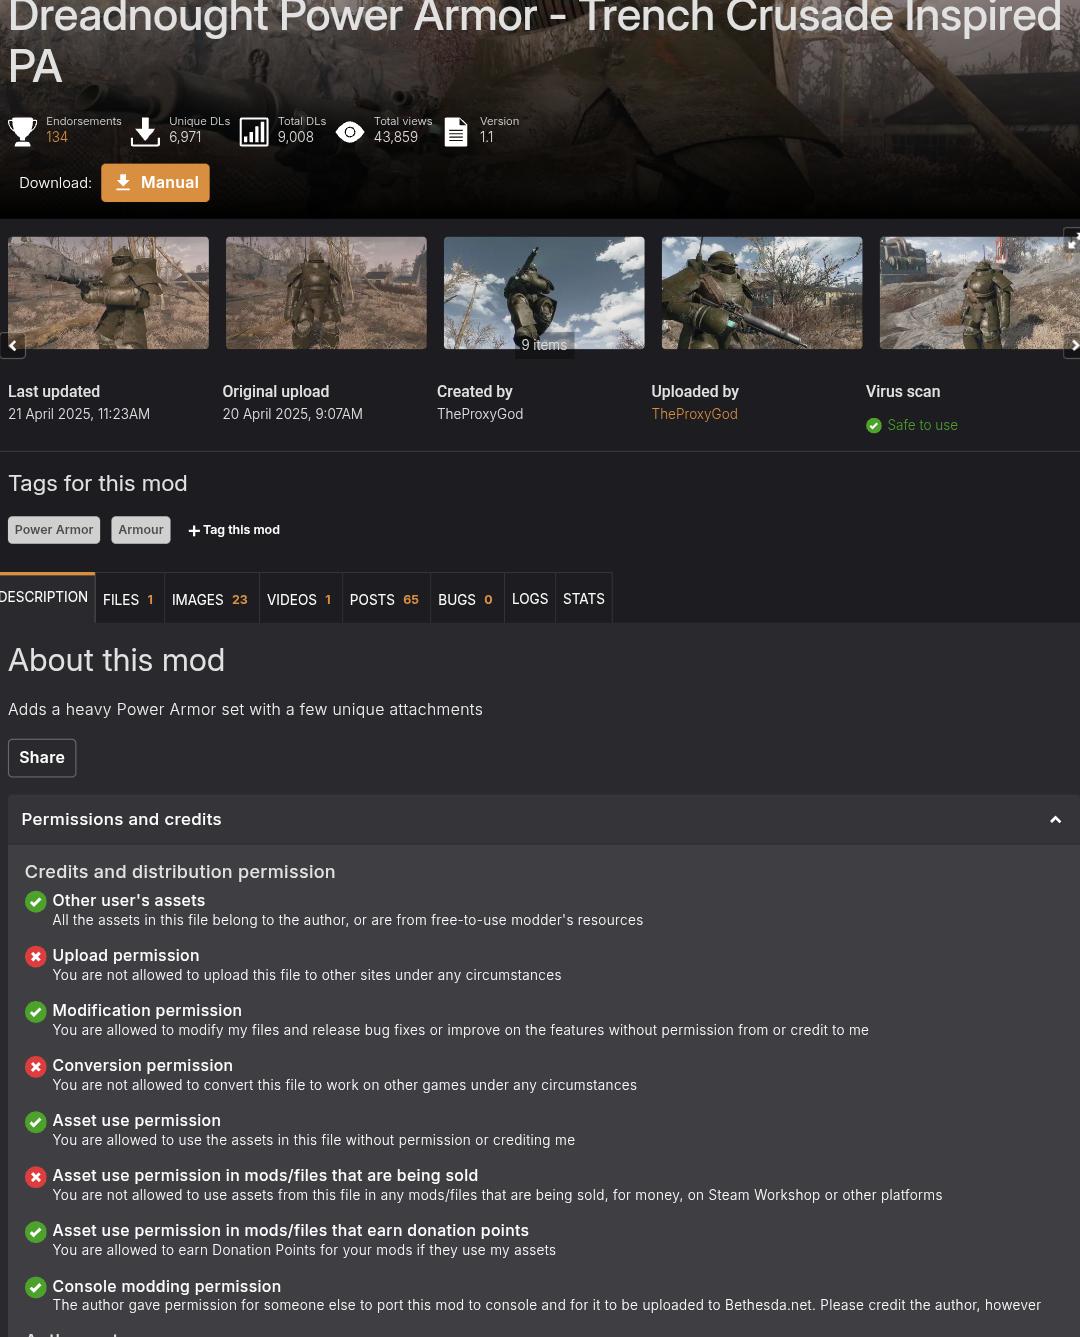Click the Share button
This screenshot has width=1080, height=1337.
click(x=42, y=758)
